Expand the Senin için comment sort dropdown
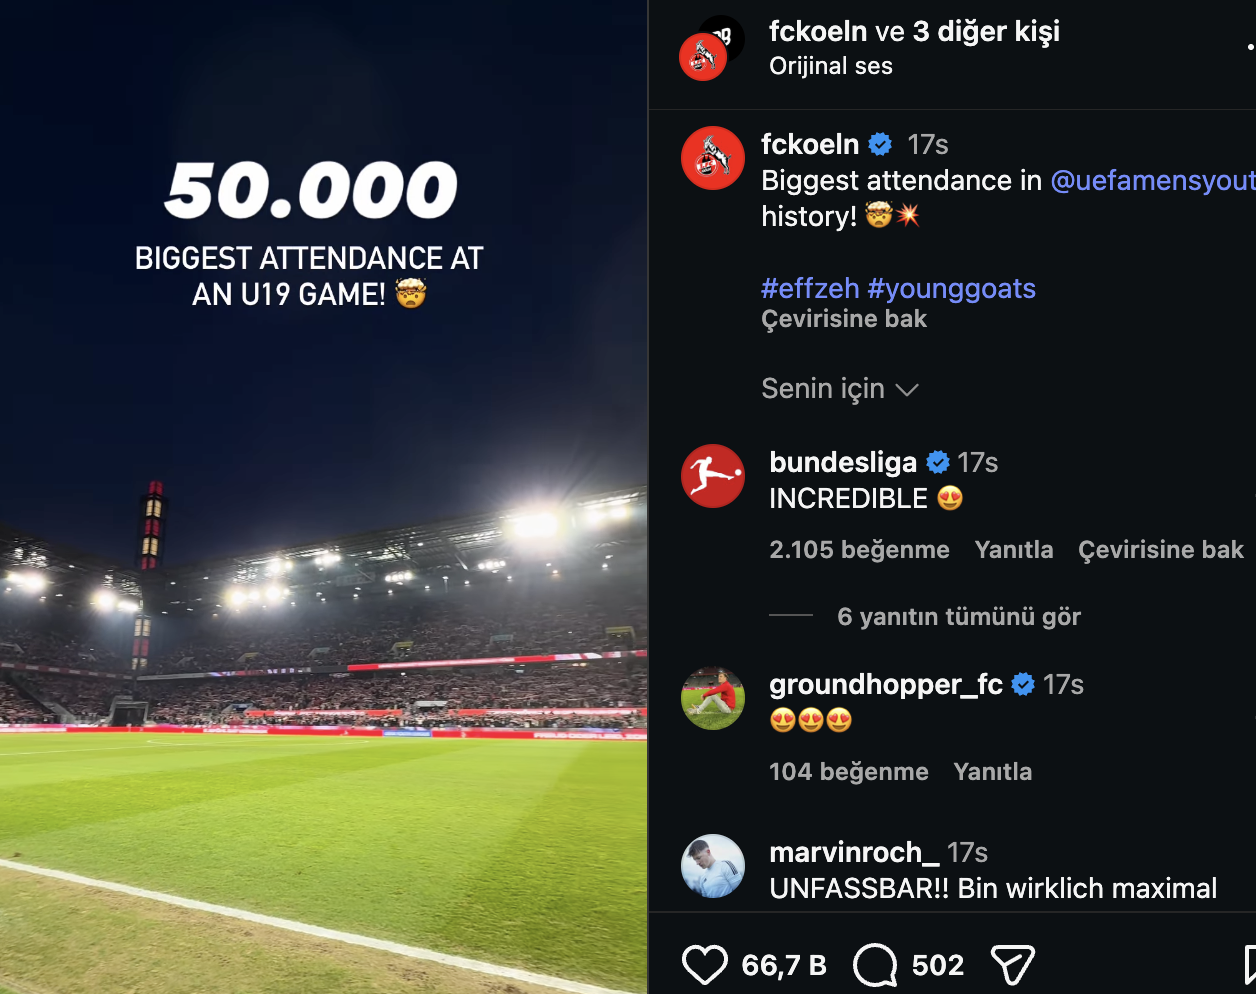The image size is (1256, 994). [x=839, y=388]
